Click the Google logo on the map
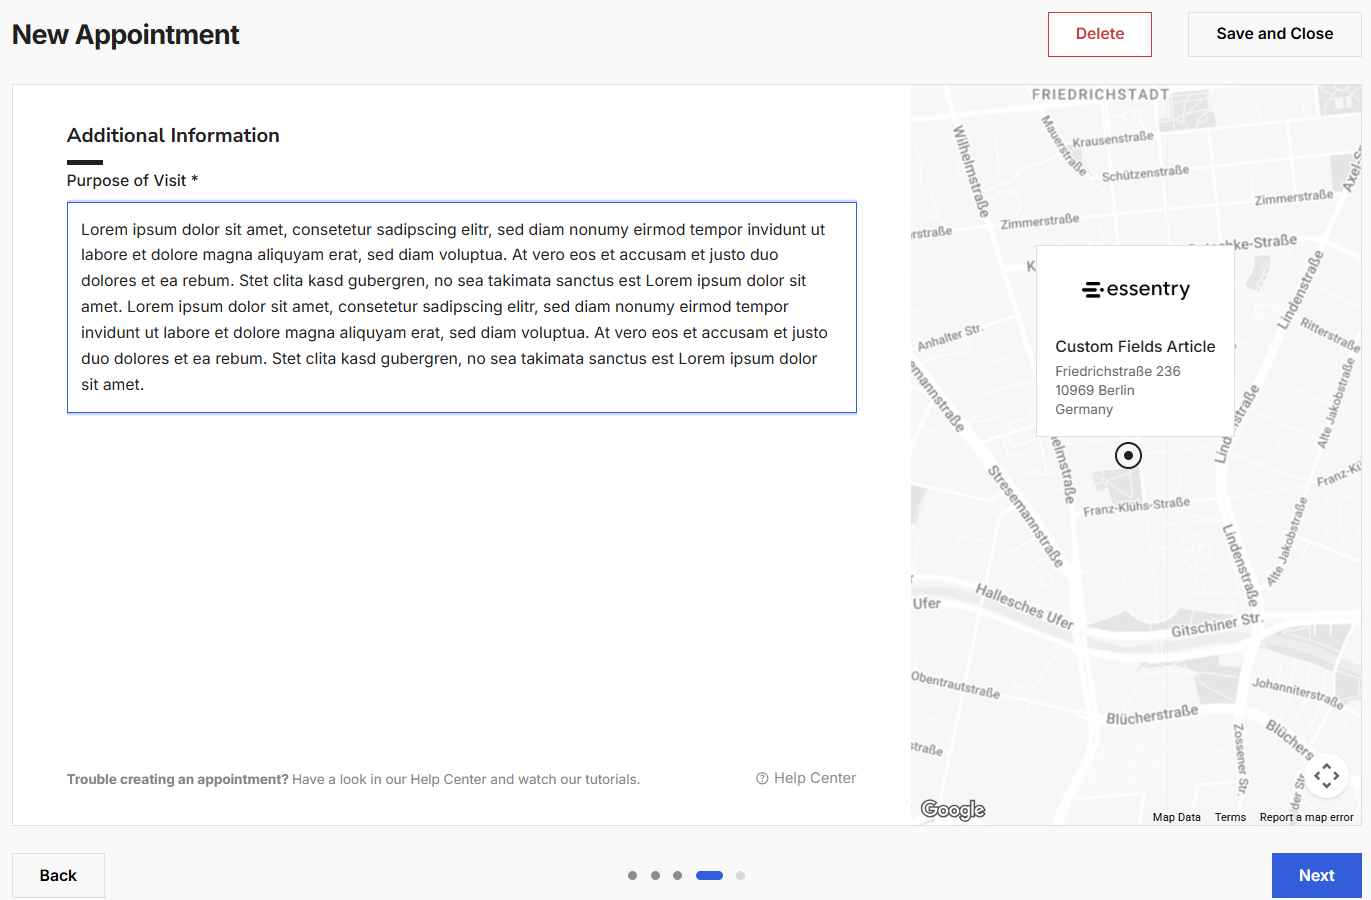This screenshot has height=900, width=1371. [x=953, y=809]
